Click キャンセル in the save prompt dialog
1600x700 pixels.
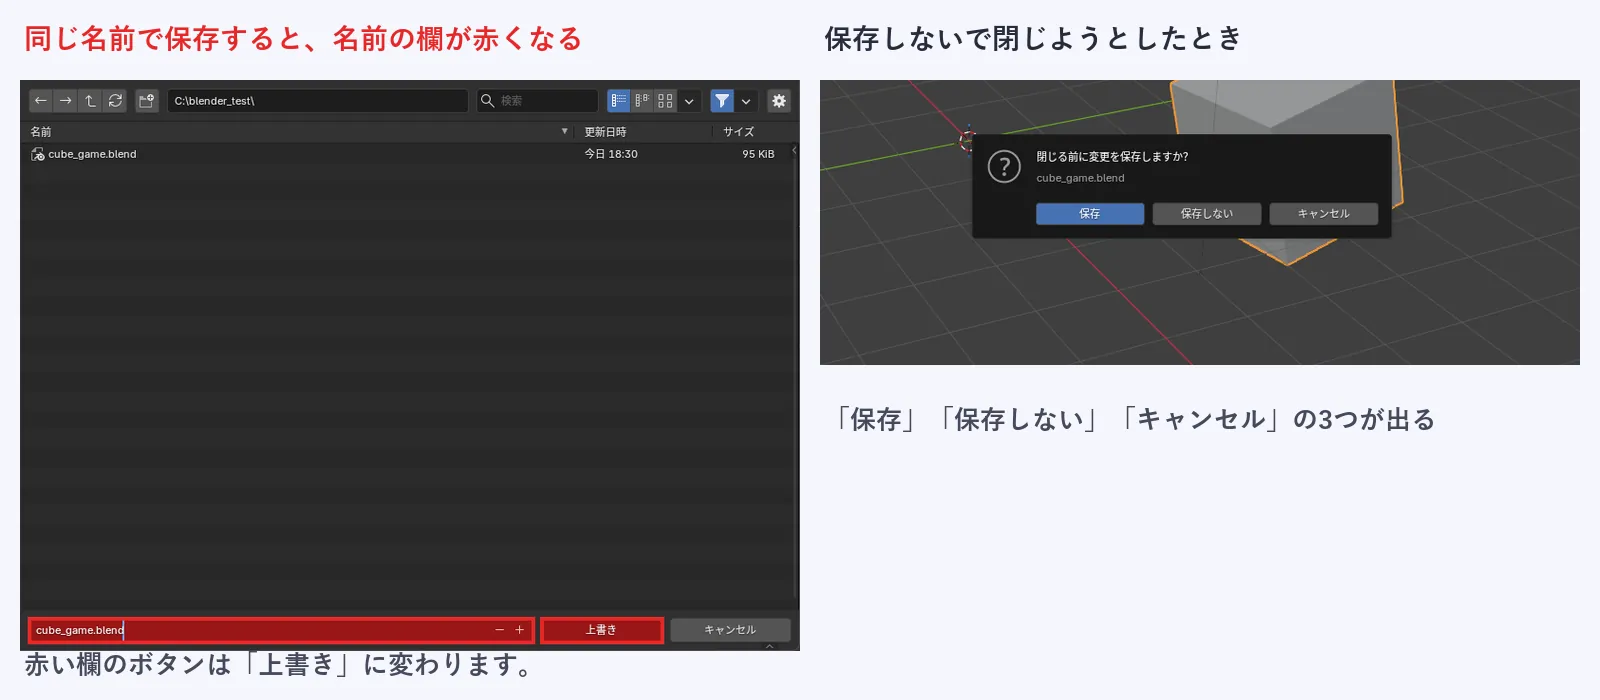tap(1324, 214)
